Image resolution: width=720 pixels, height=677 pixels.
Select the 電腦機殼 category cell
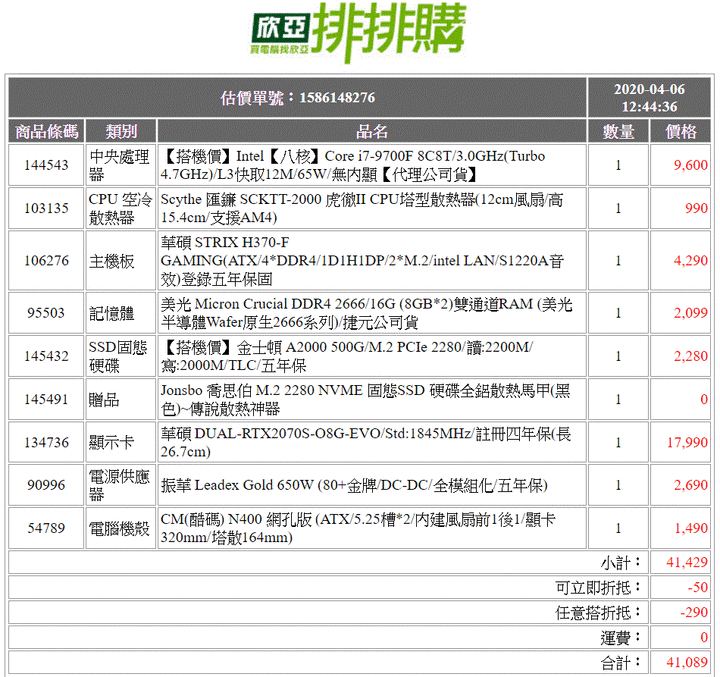pyautogui.click(x=121, y=528)
